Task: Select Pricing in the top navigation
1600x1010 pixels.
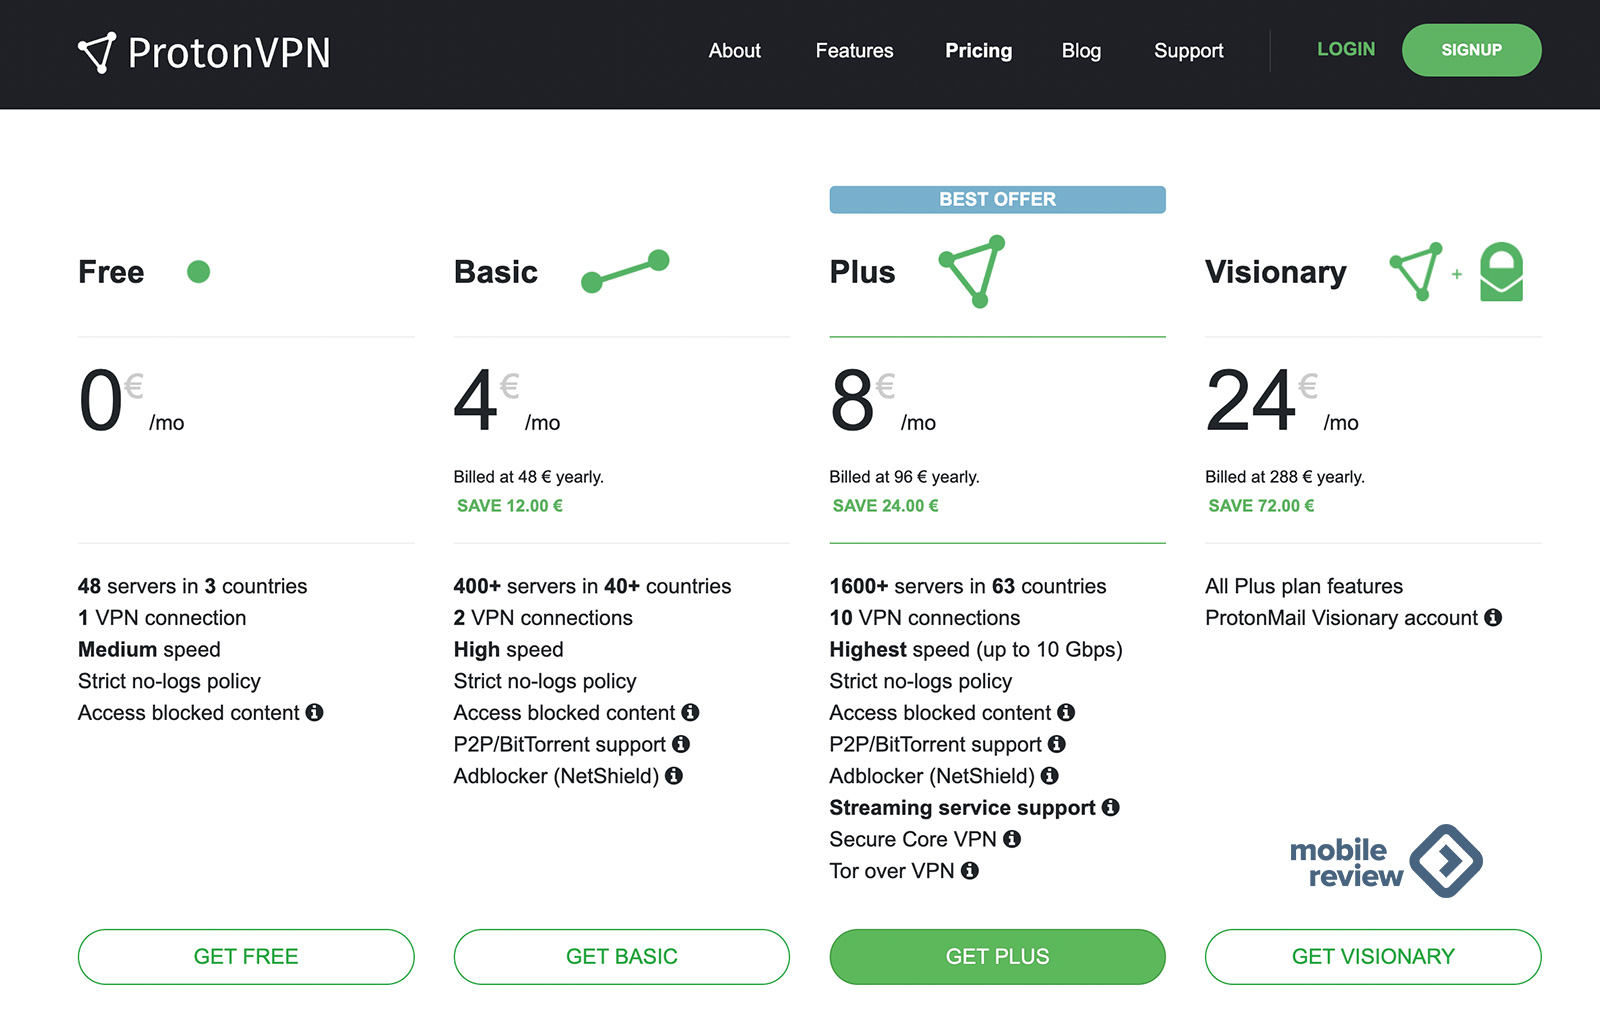Action: pos(978,51)
